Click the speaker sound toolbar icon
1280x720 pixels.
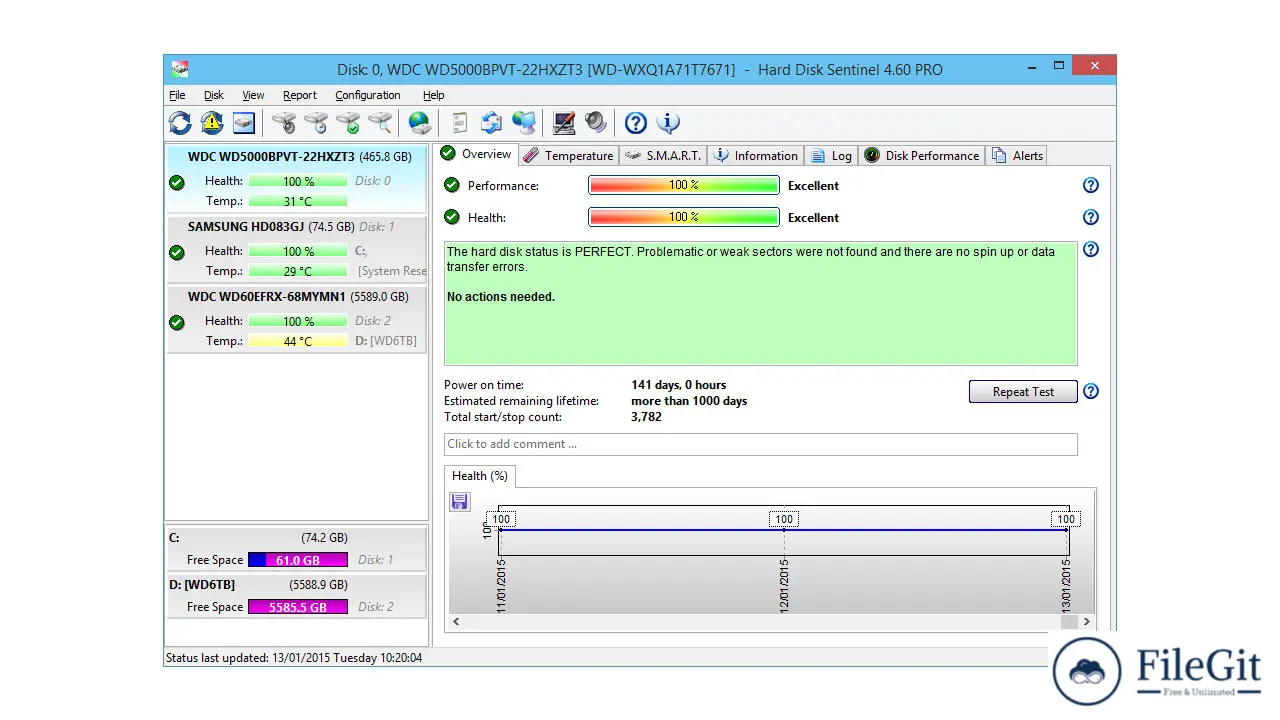(596, 123)
